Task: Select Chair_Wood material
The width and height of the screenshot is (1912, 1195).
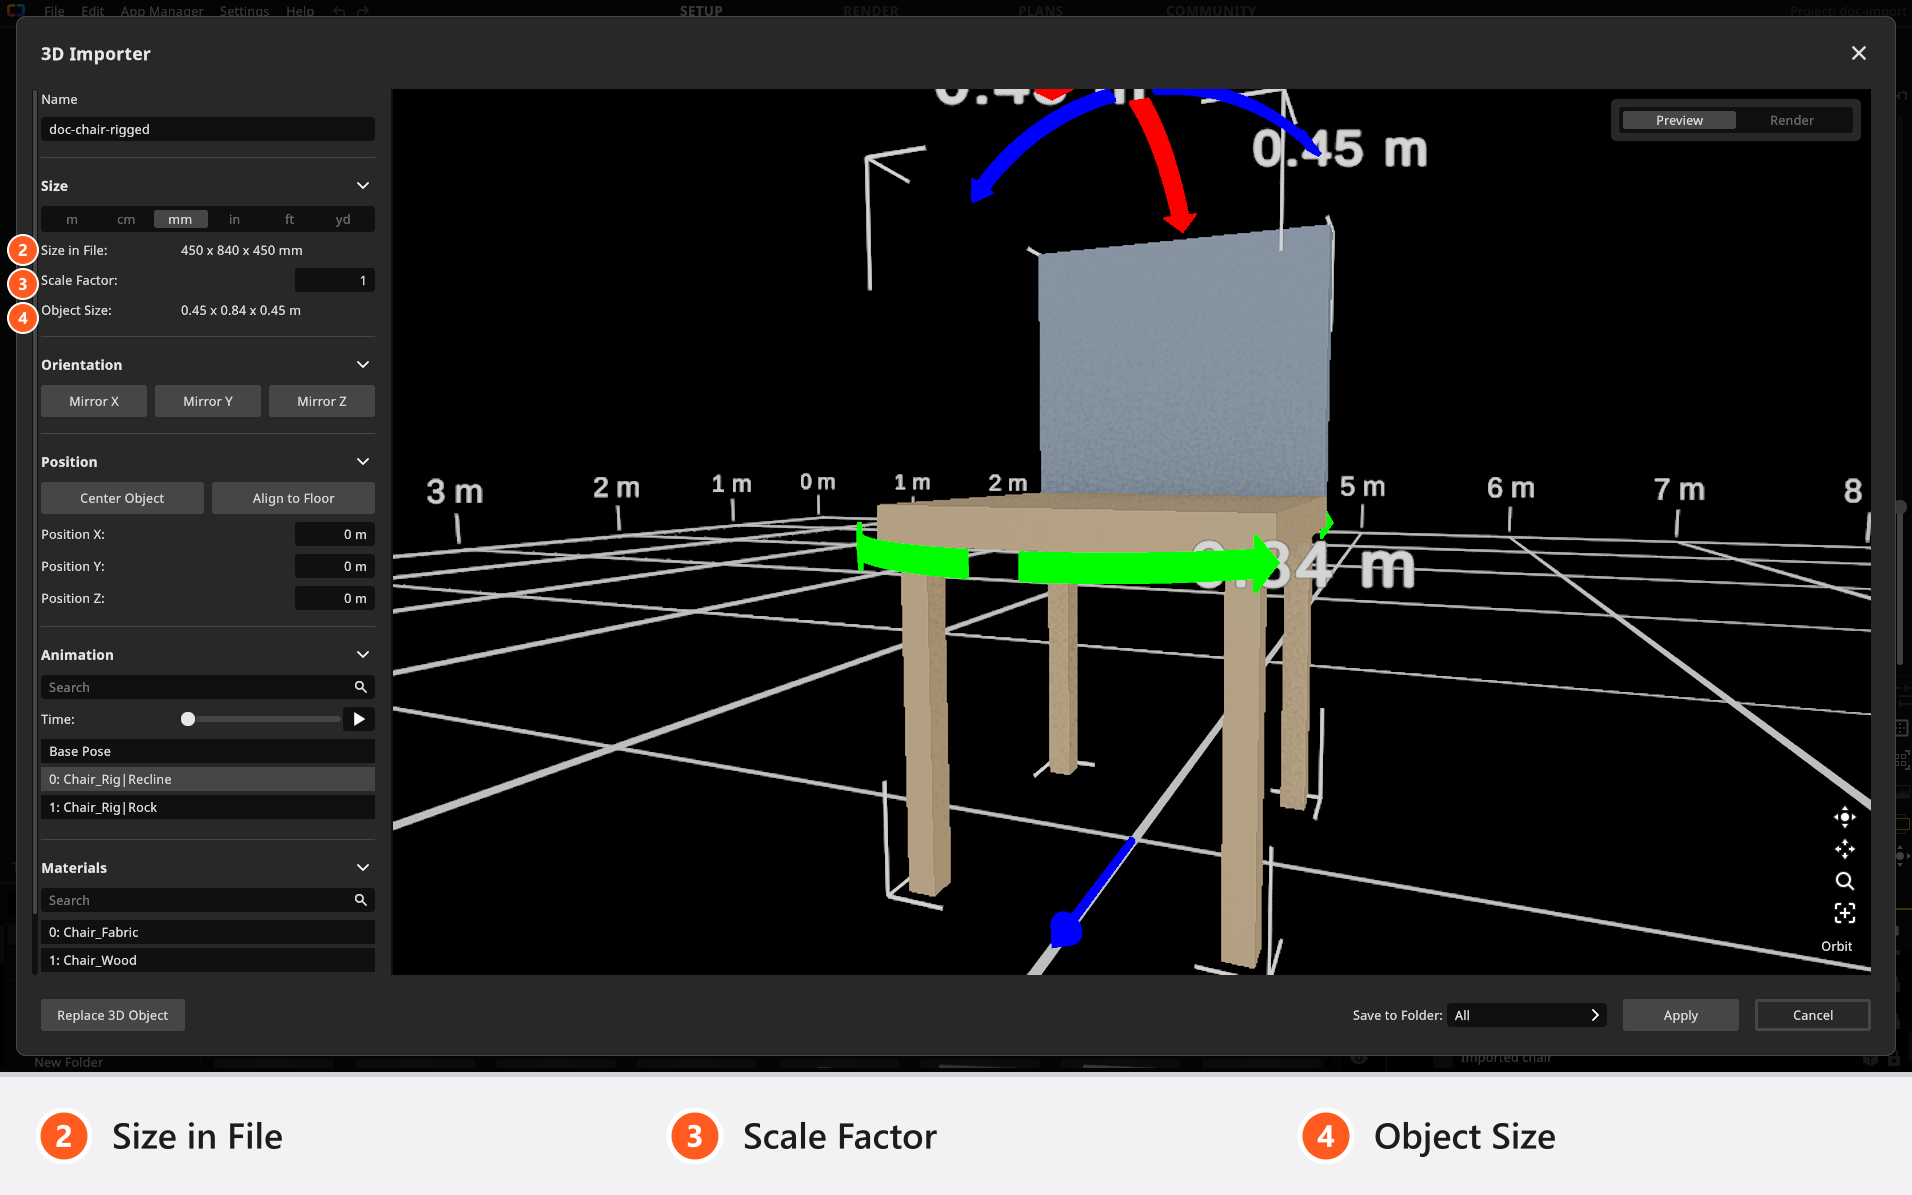Action: pyautogui.click(x=208, y=960)
